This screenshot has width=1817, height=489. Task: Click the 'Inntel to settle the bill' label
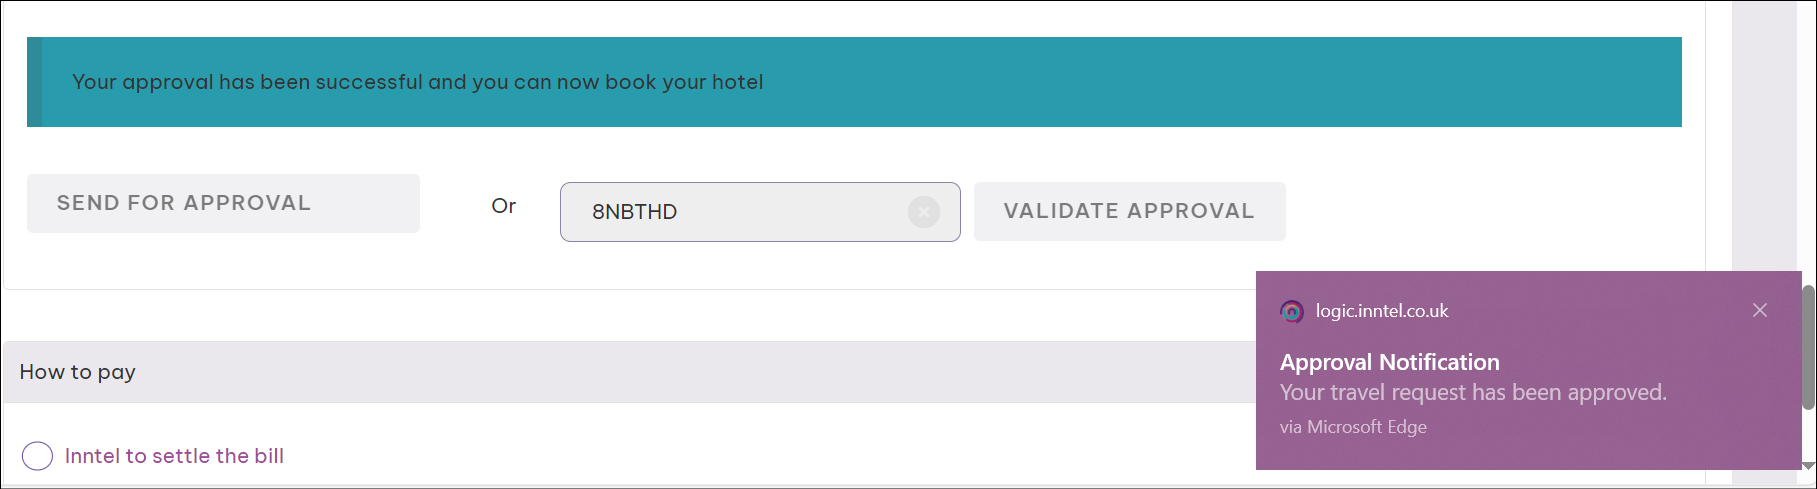[174, 456]
